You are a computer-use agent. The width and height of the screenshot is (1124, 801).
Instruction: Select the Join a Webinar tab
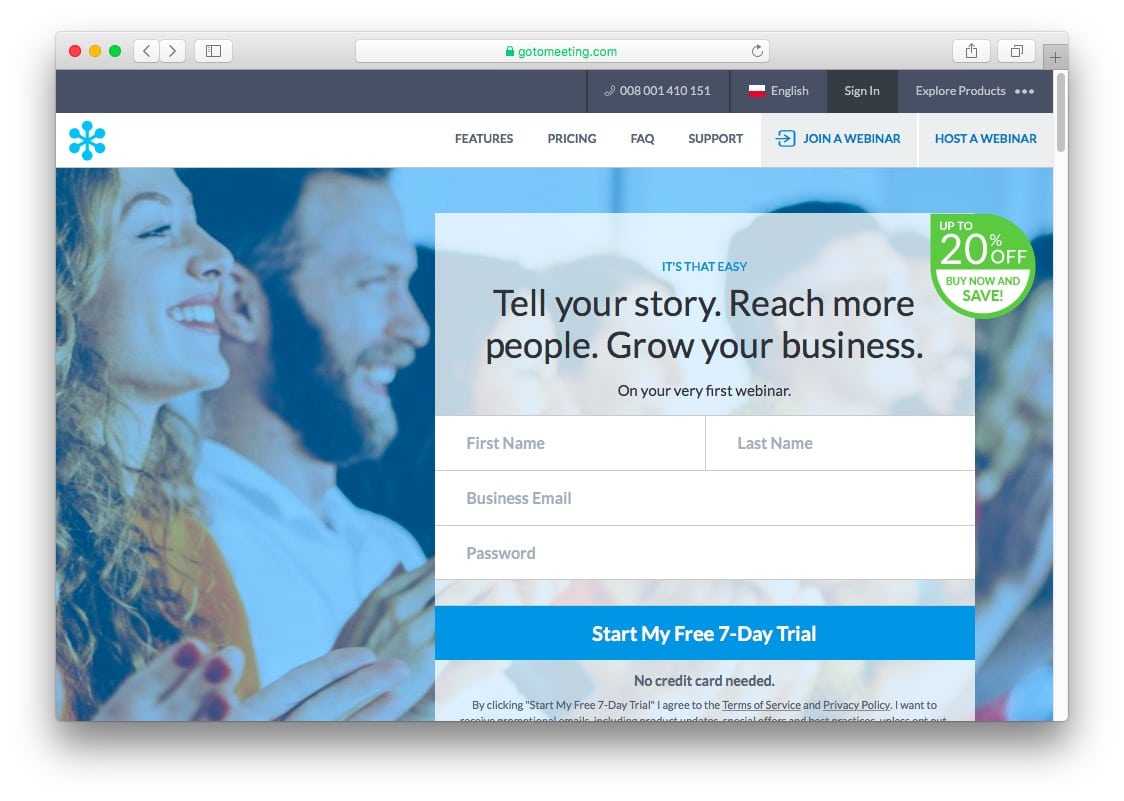click(839, 138)
